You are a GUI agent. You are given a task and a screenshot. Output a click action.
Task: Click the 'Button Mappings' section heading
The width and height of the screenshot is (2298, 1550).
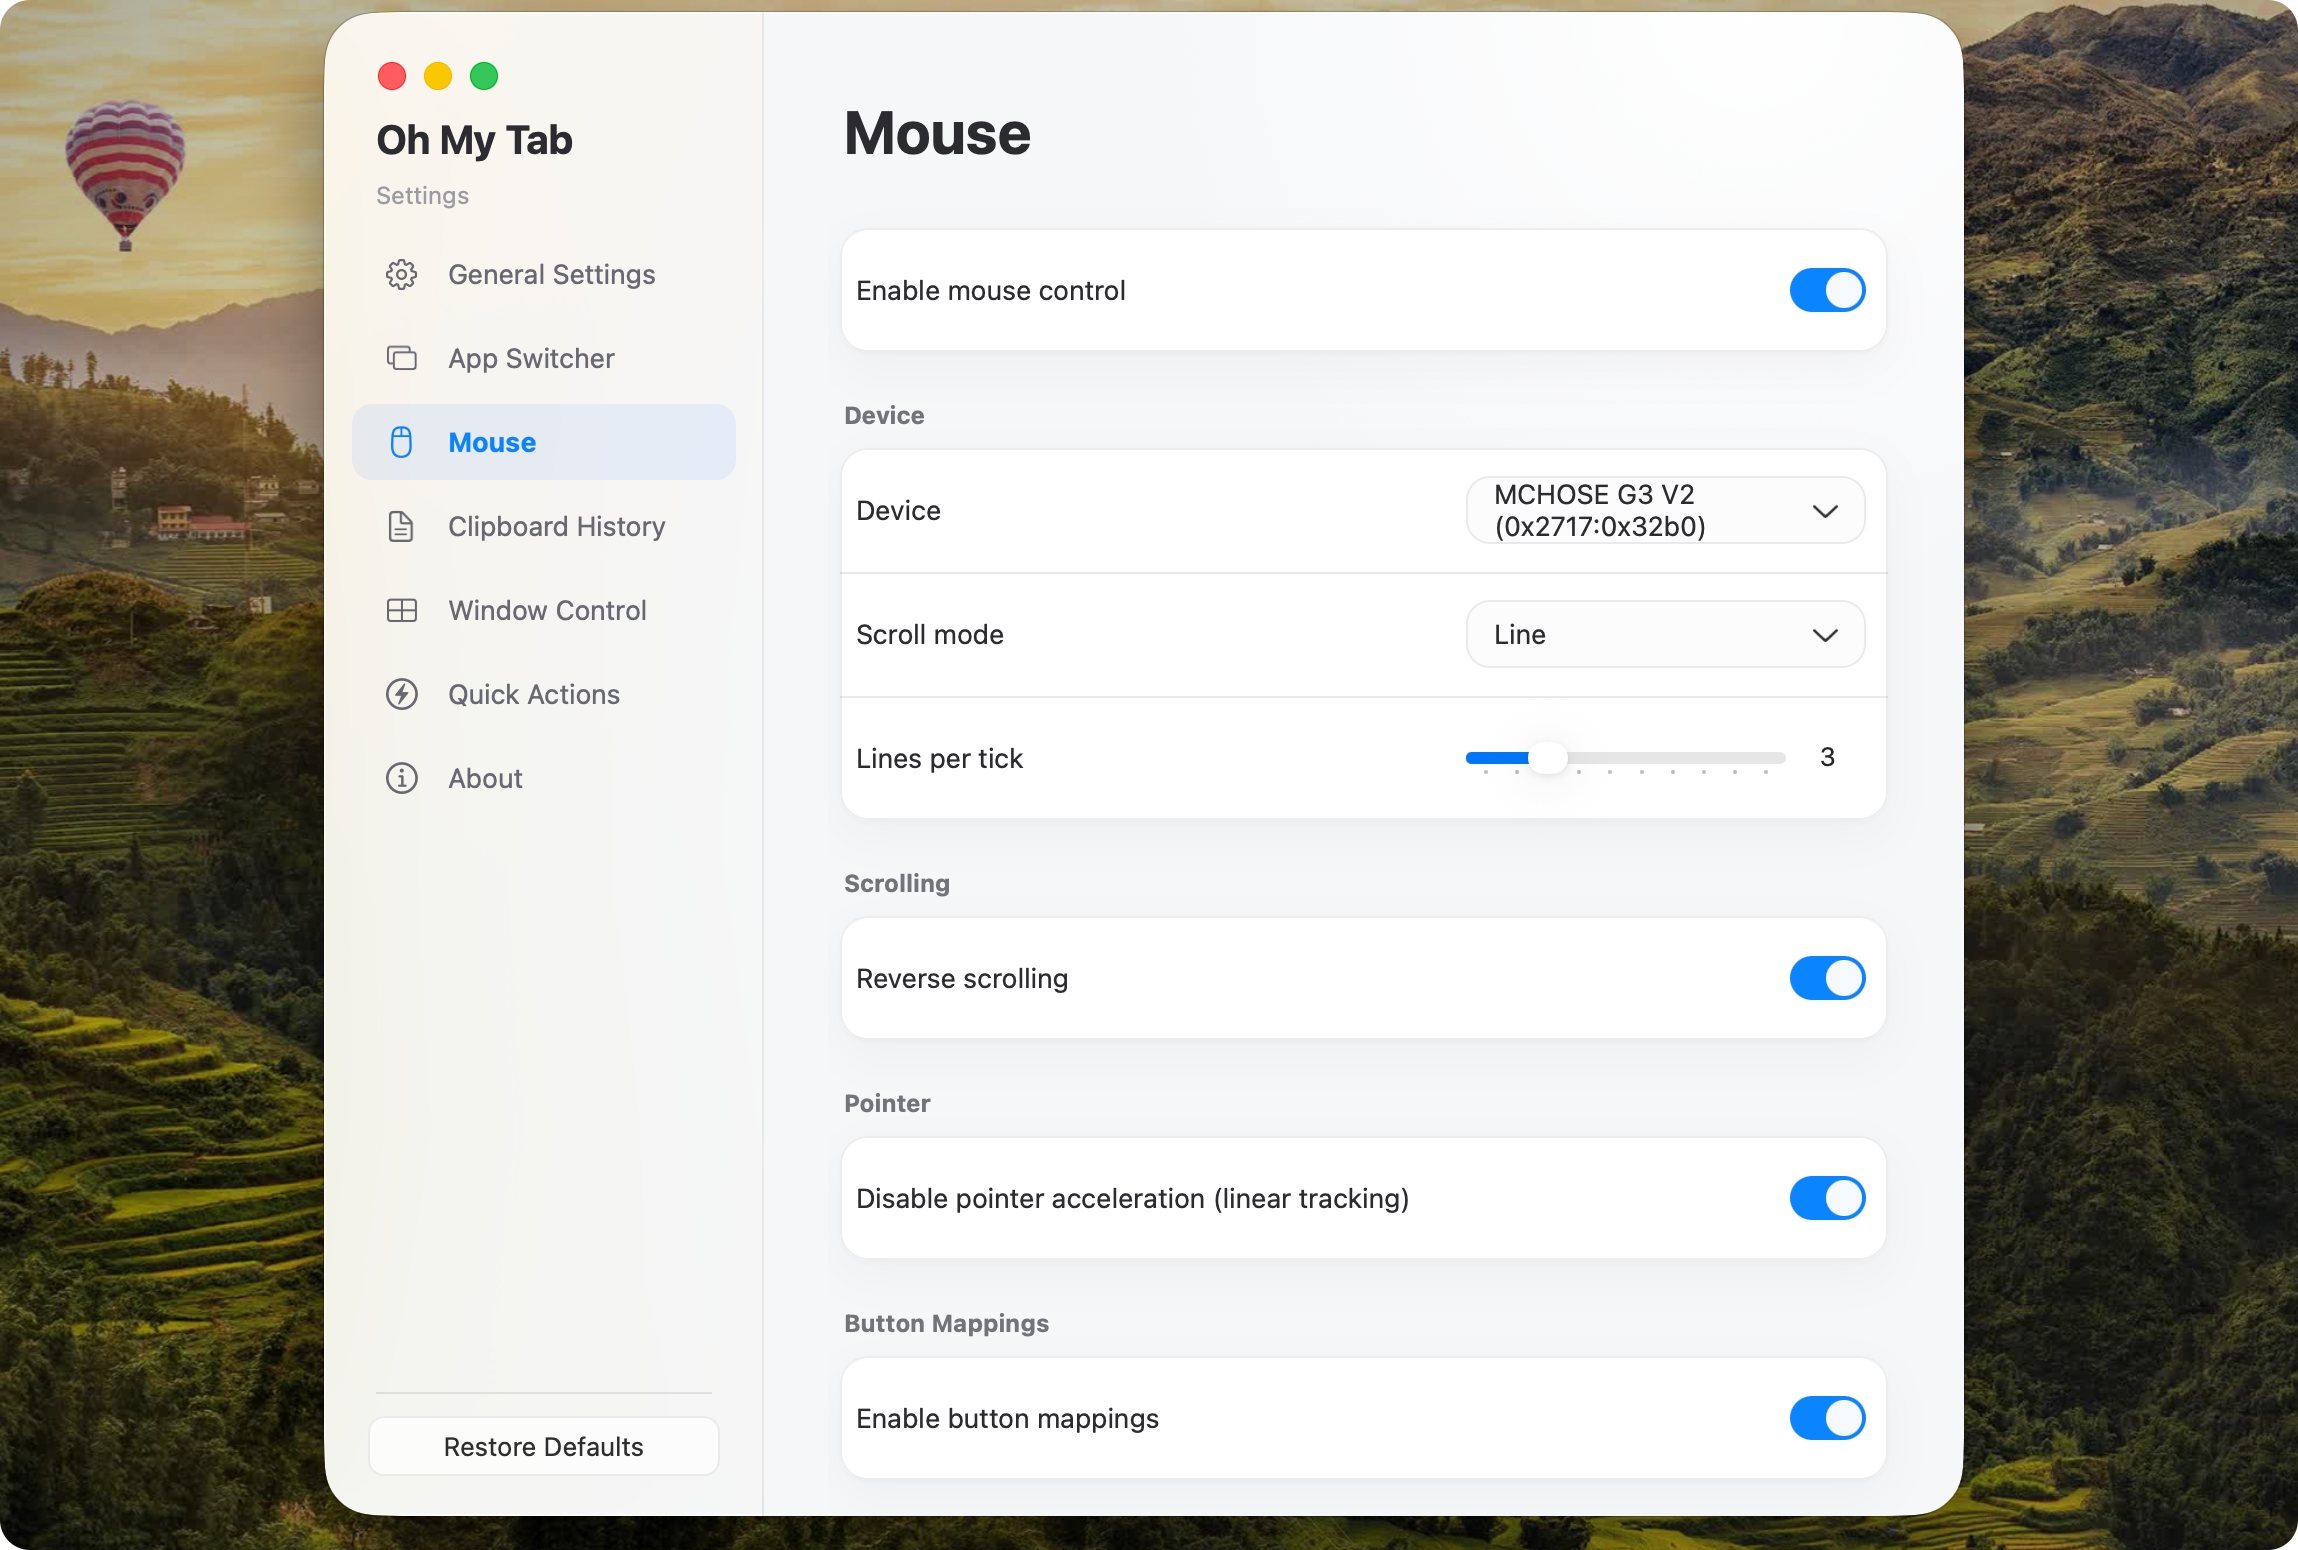(946, 1323)
